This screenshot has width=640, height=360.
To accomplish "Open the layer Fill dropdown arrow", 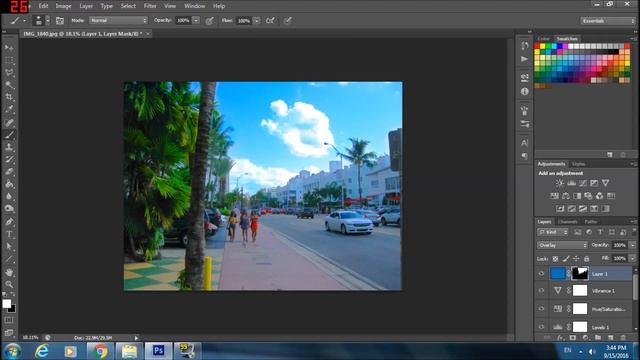I will coord(633,258).
